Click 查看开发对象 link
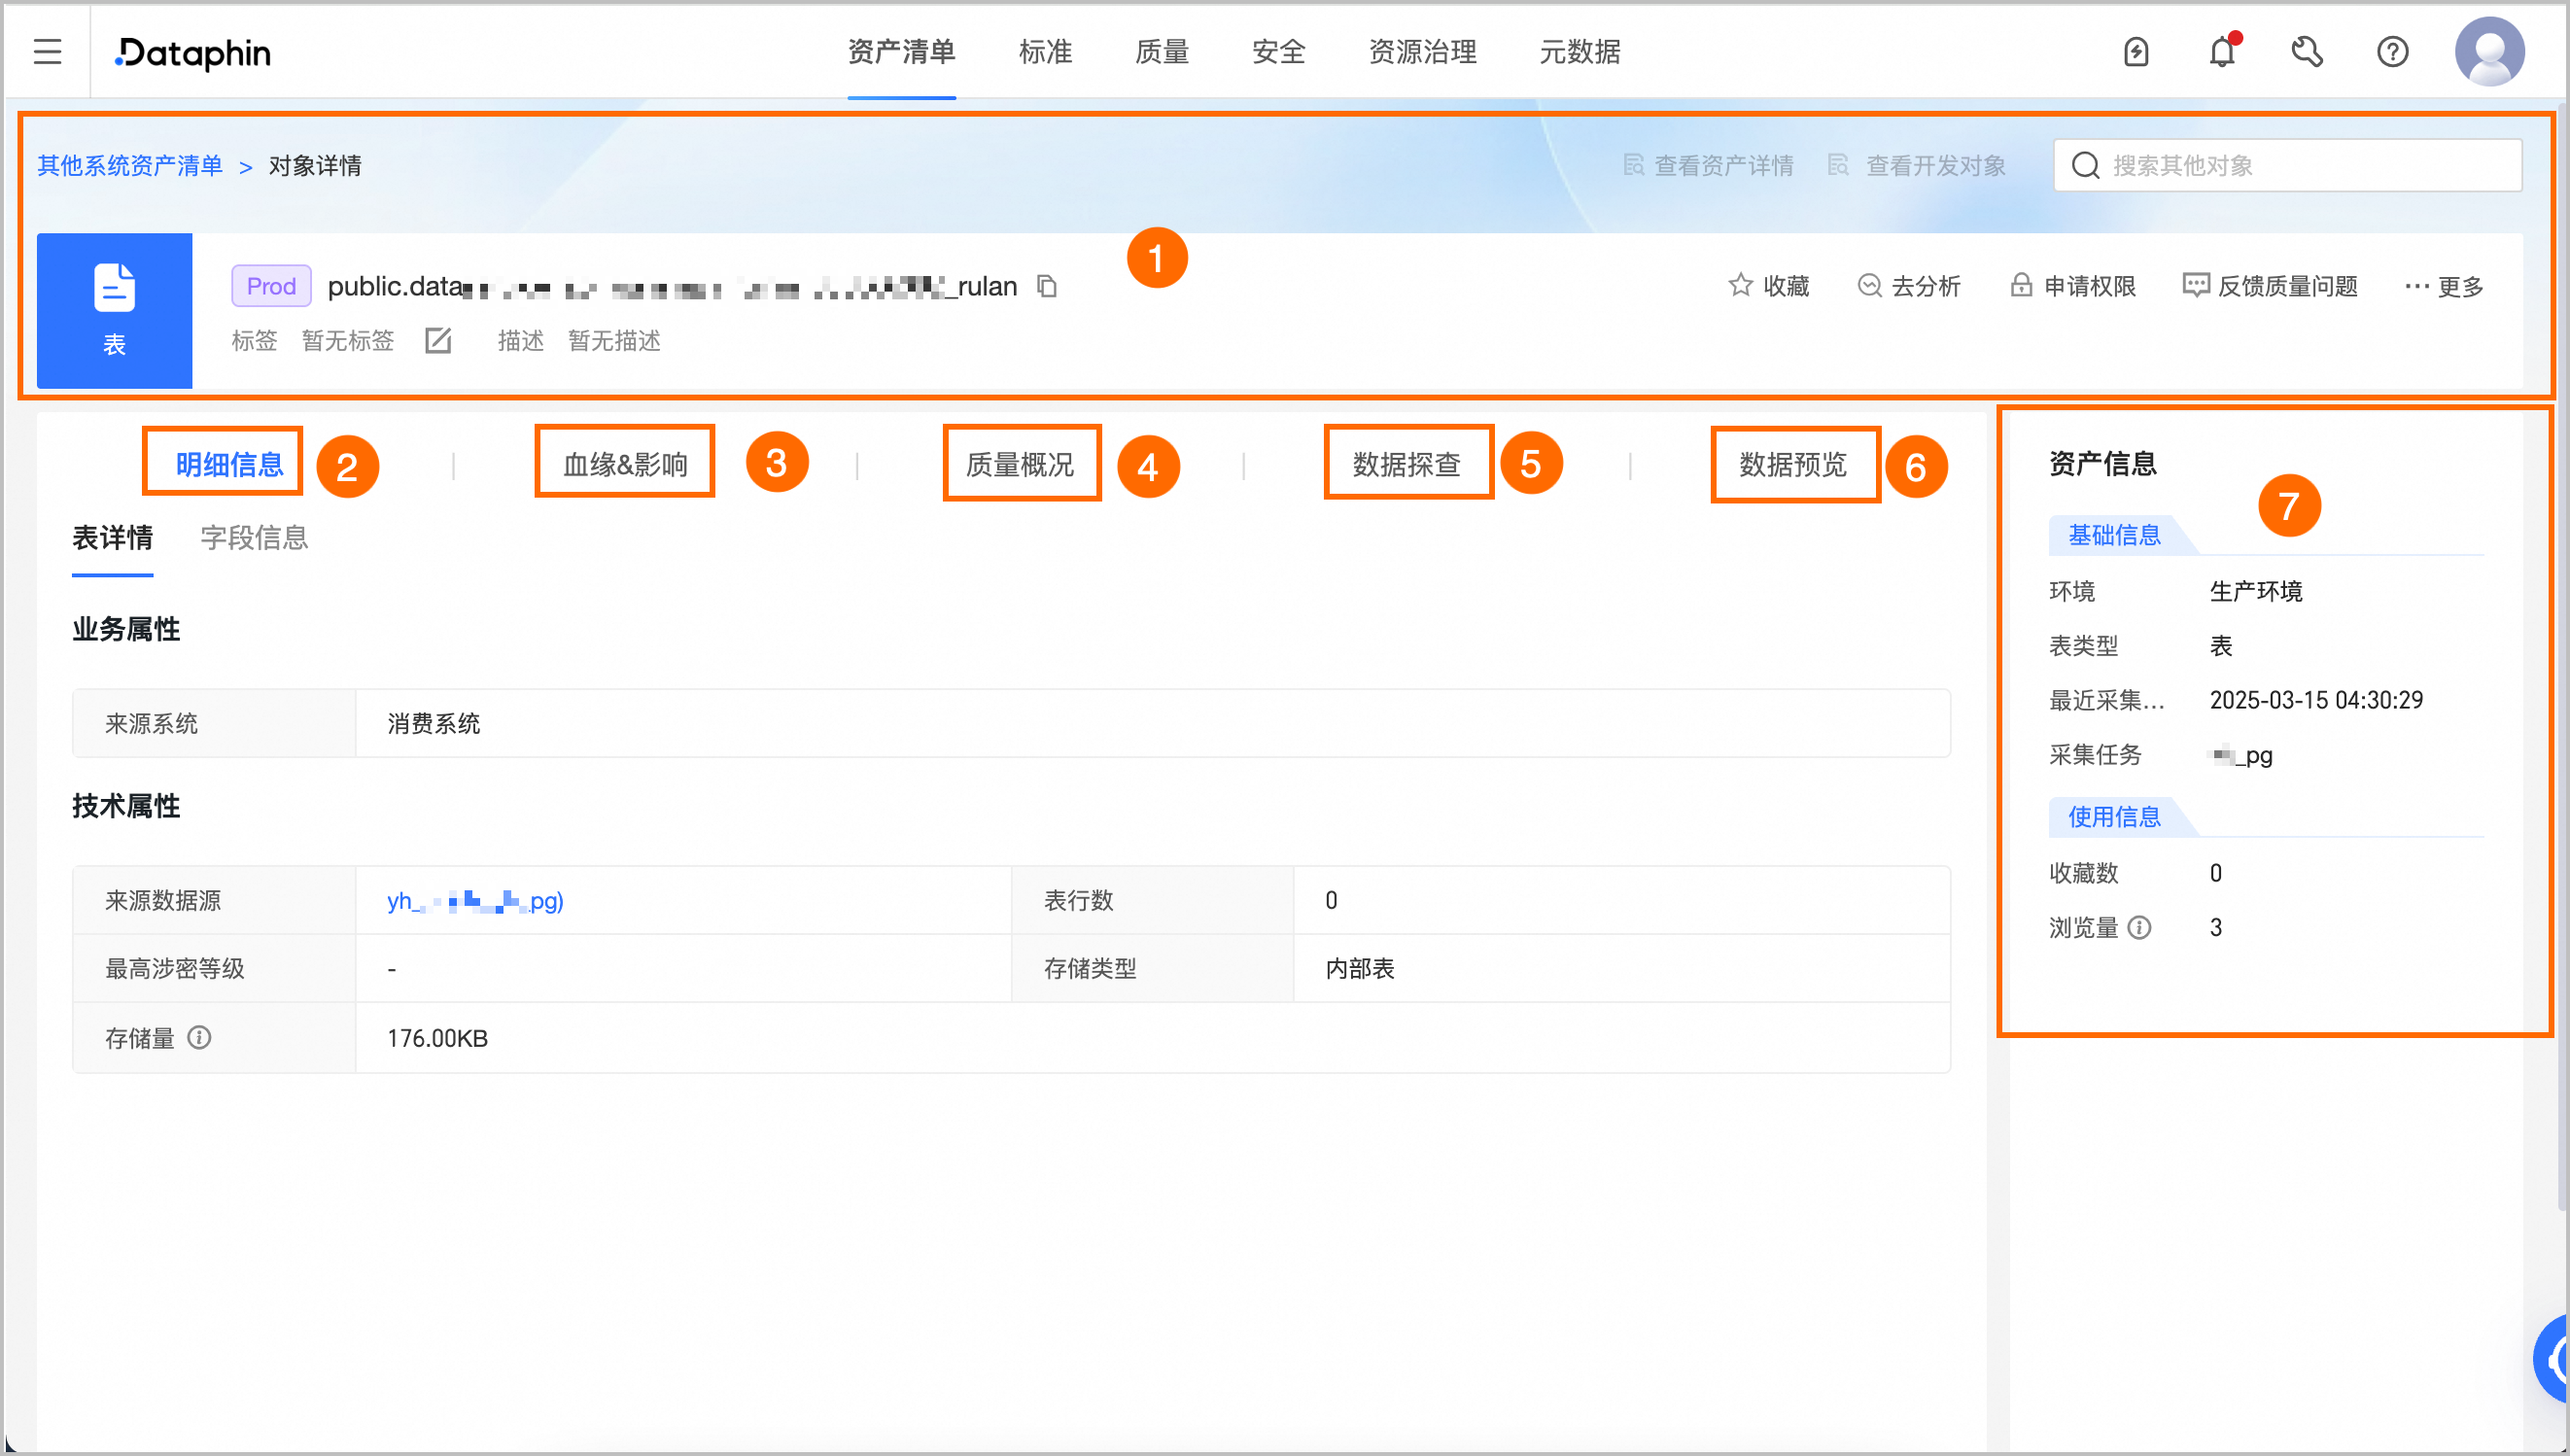Image resolution: width=2570 pixels, height=1456 pixels. pos(1917,165)
